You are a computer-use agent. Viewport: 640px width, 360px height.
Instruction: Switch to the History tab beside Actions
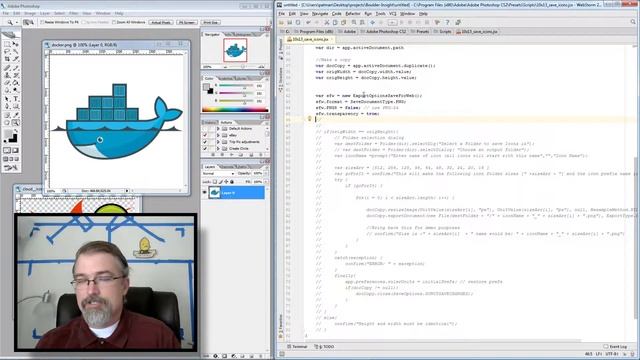[x=210, y=122]
